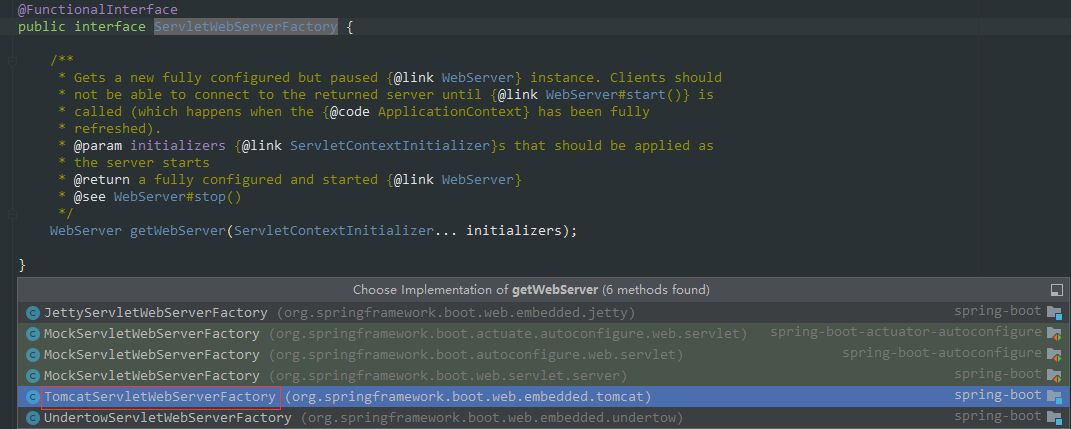Choose UndertowServletWebServerFactory implementation
1071x429 pixels.
(x=544, y=417)
